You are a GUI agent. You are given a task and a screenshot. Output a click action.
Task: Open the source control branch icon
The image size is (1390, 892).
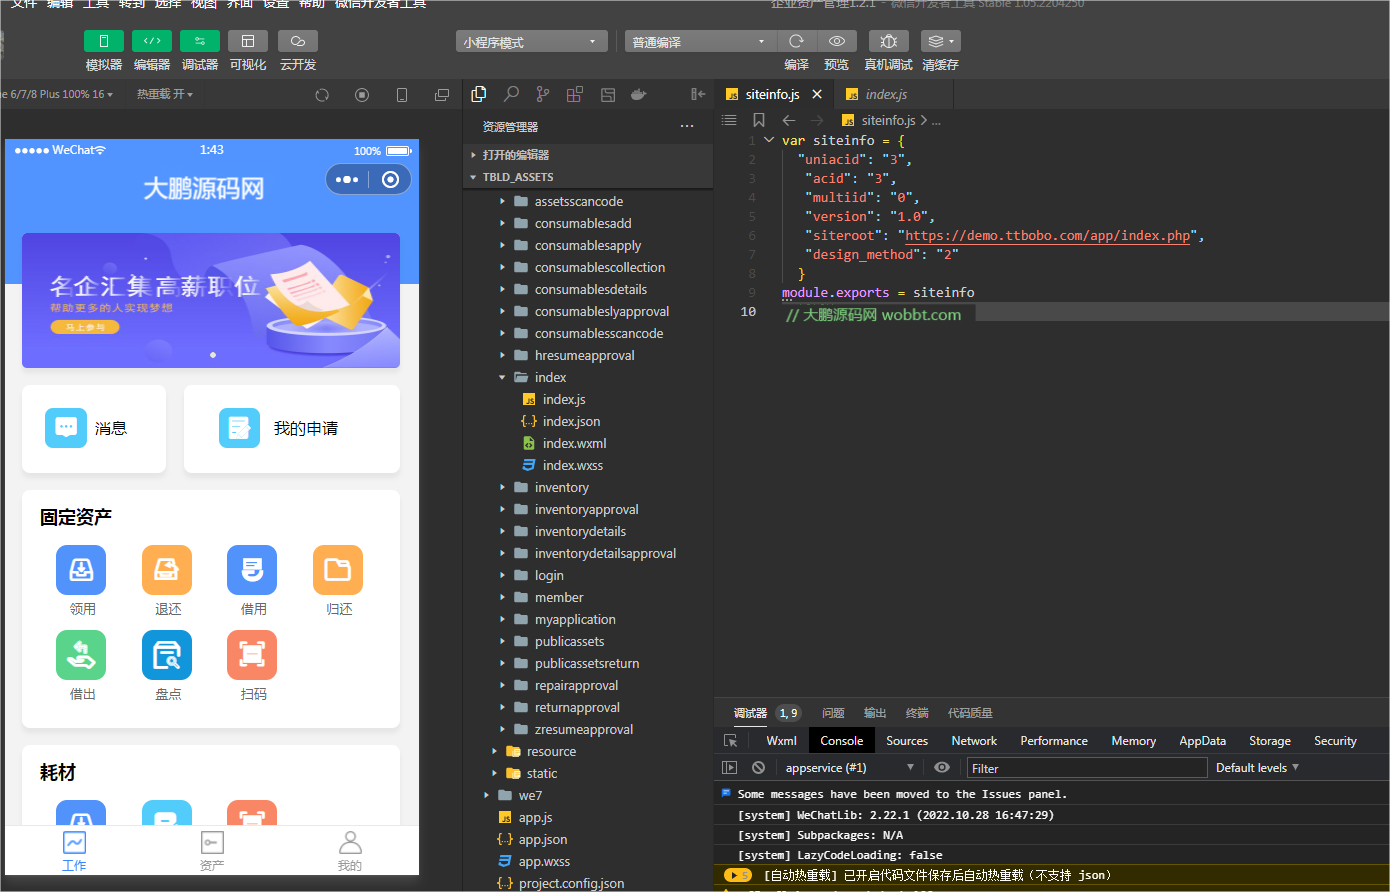[543, 94]
